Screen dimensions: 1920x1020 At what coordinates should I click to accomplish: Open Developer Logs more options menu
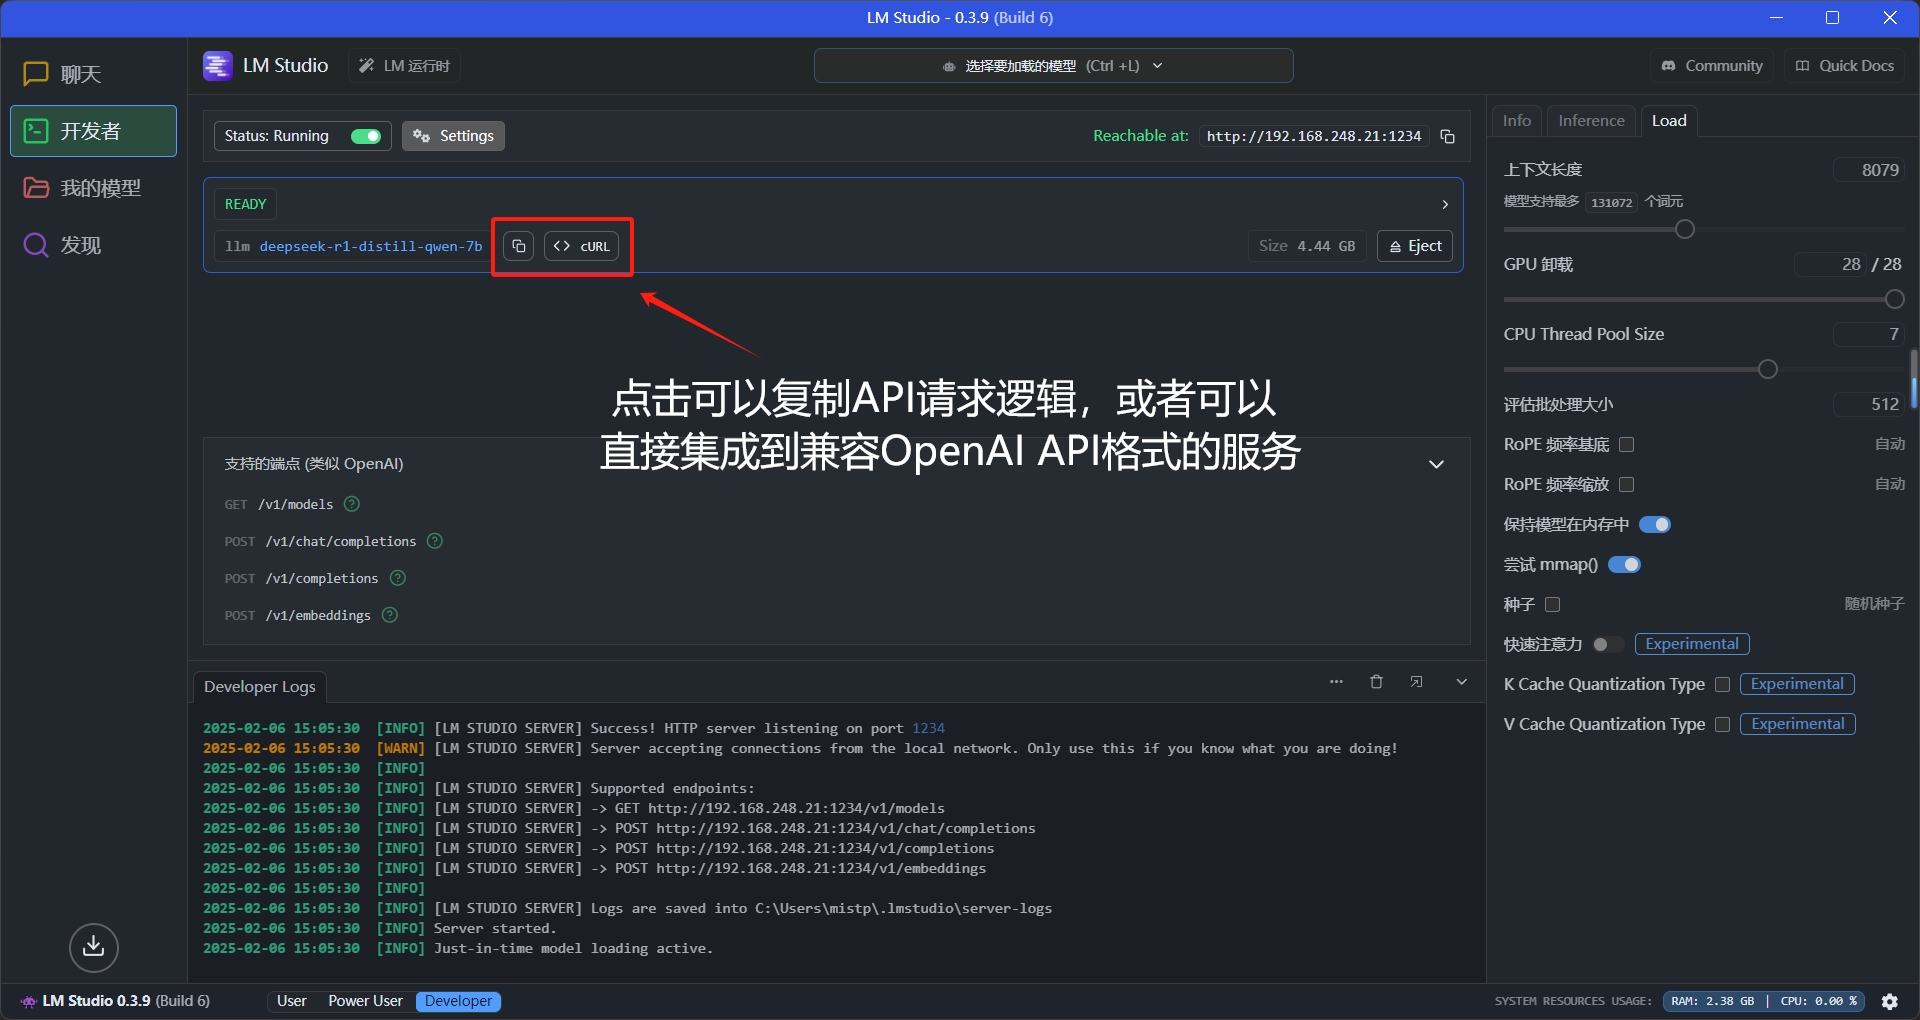pos(1336,682)
